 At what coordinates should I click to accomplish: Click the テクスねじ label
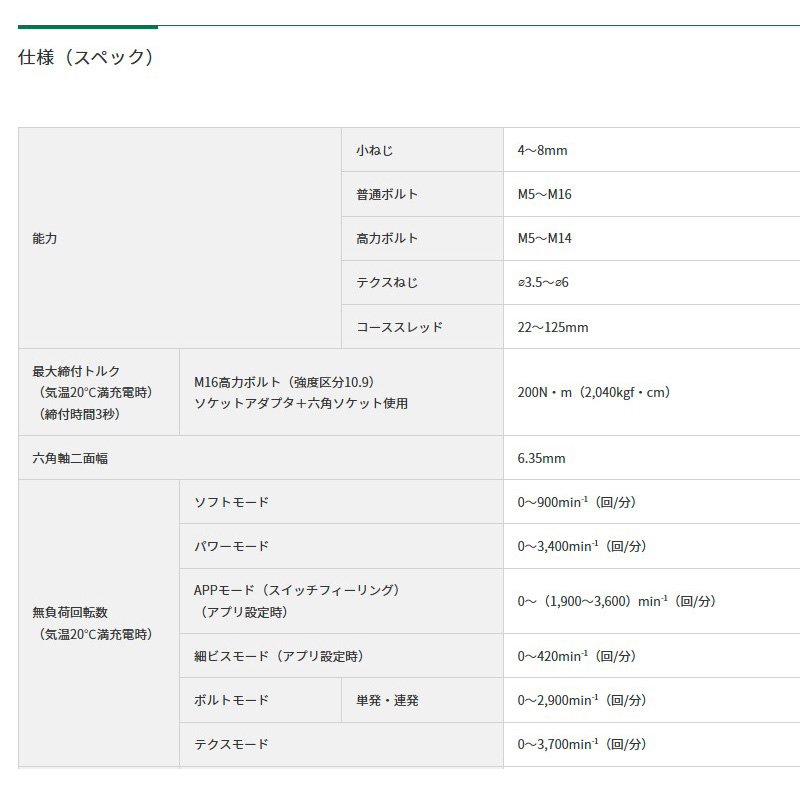click(x=387, y=282)
